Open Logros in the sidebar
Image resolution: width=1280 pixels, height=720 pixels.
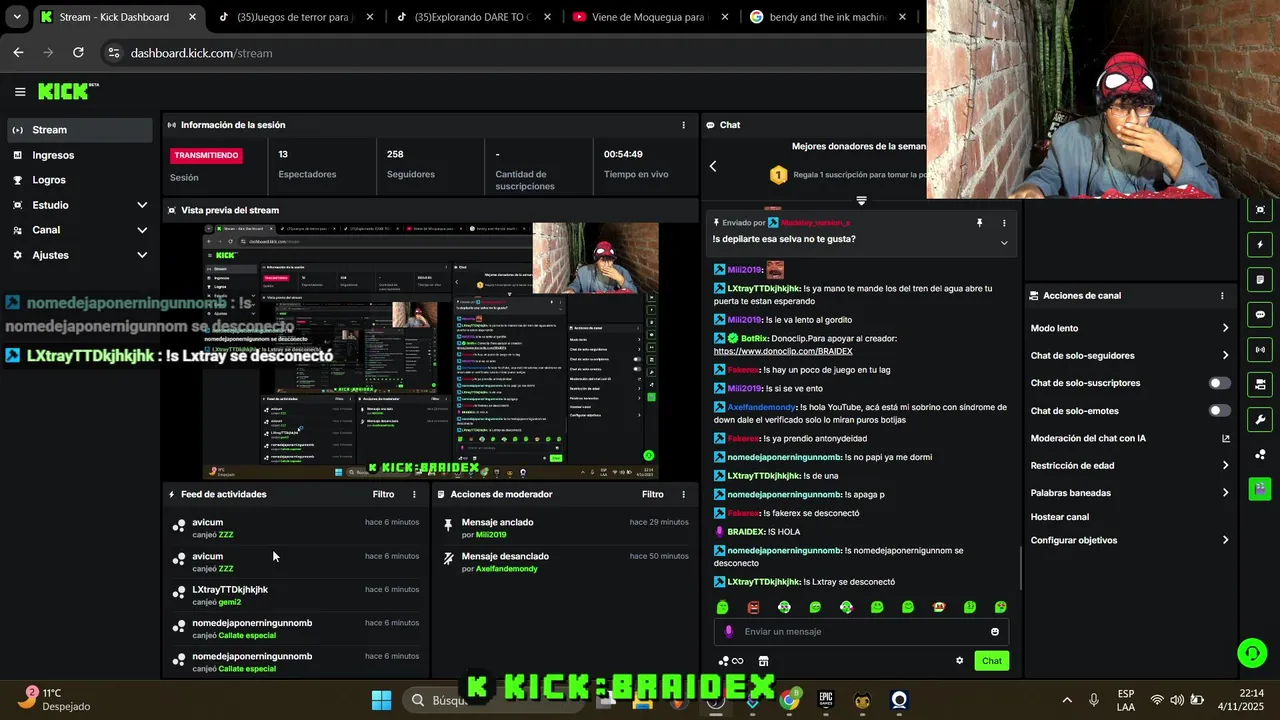(x=78, y=180)
